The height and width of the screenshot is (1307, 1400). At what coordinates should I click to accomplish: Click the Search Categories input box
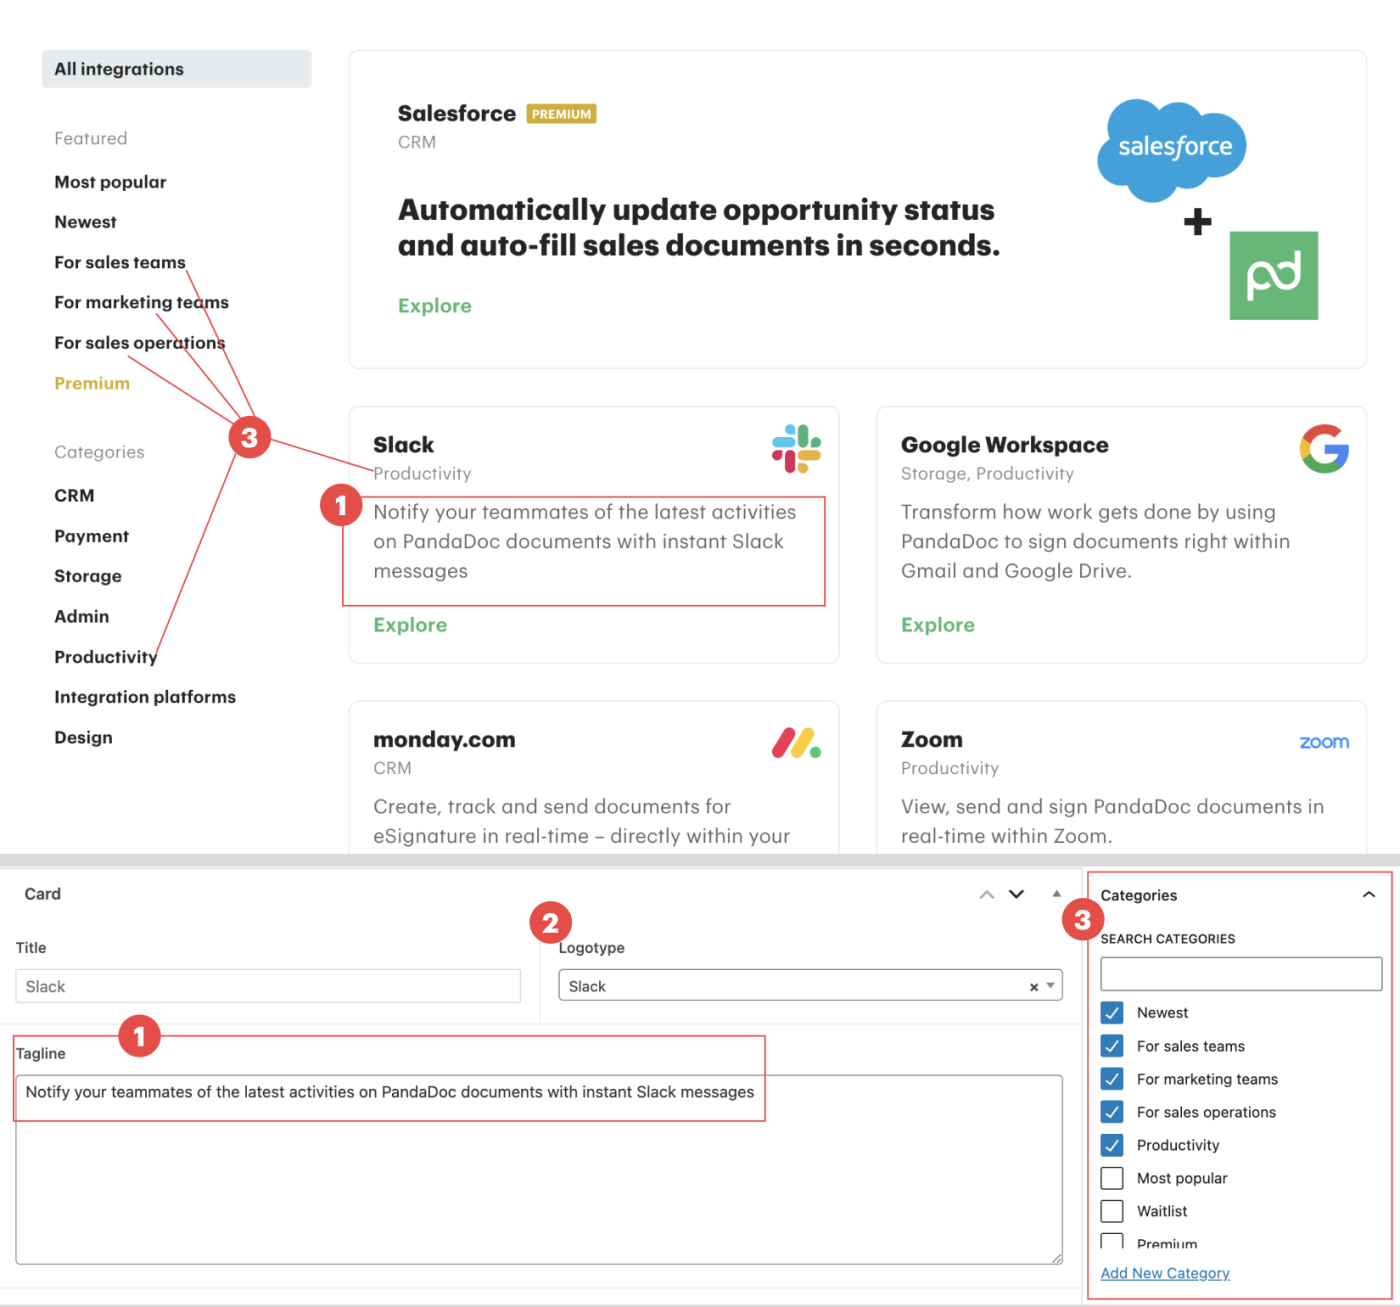[1241, 974]
